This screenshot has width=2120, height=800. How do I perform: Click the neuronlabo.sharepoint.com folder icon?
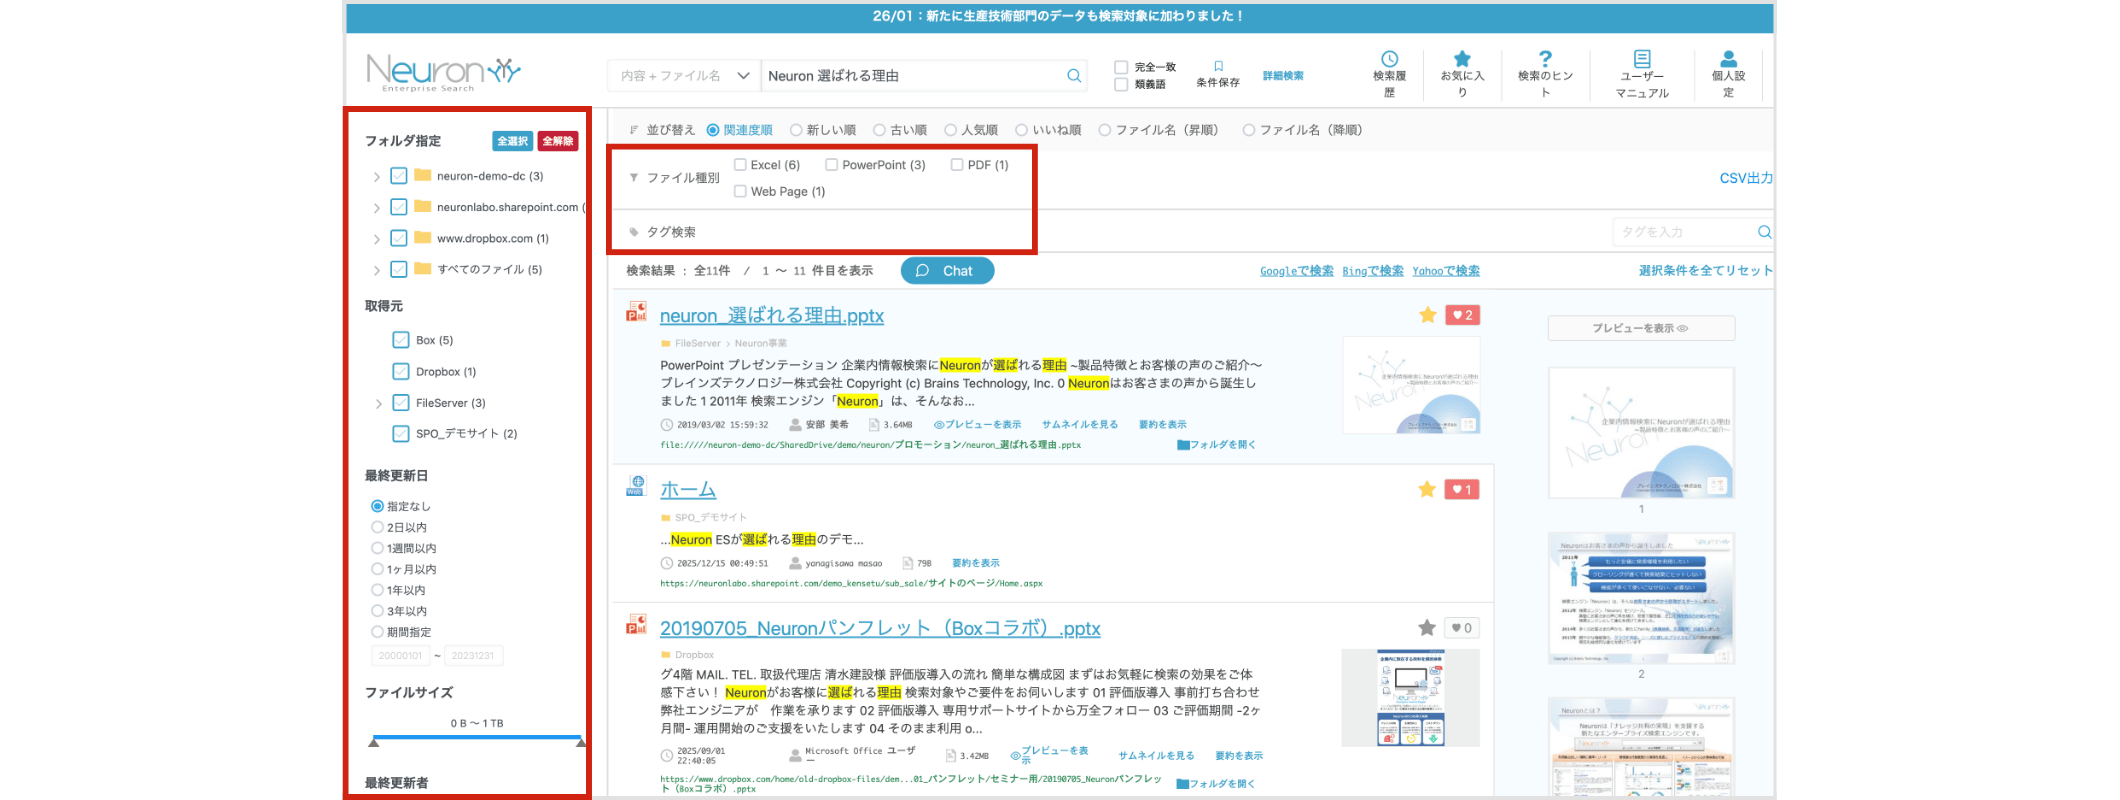click(423, 207)
